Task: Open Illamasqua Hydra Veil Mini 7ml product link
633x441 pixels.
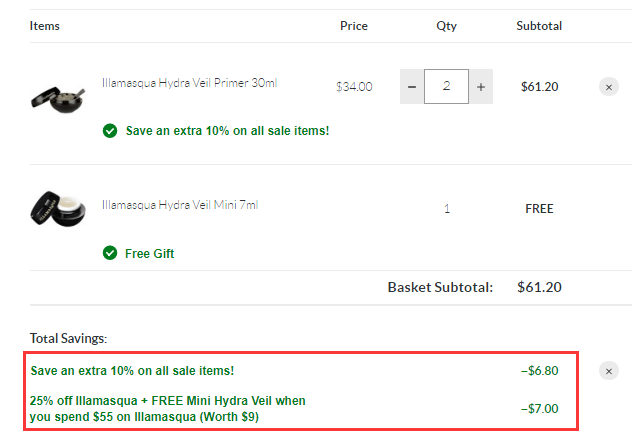Action: click(x=180, y=205)
